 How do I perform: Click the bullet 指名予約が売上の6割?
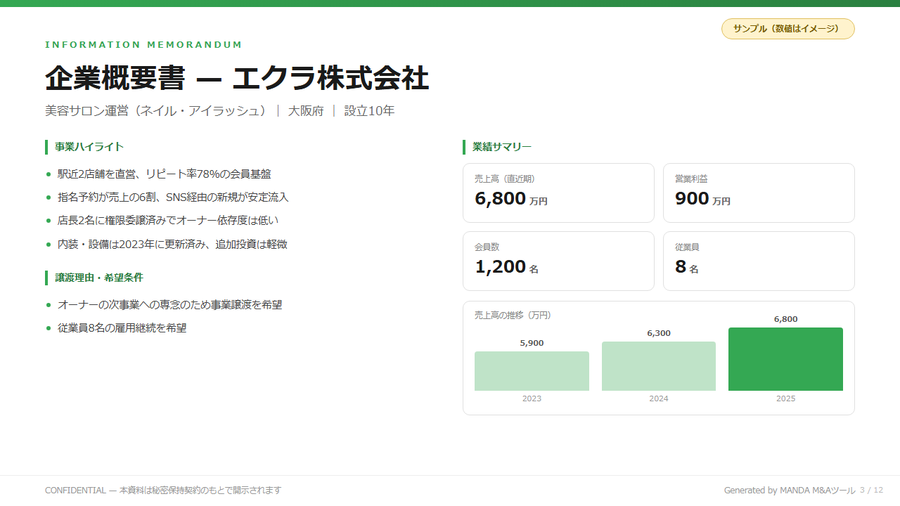(173, 197)
